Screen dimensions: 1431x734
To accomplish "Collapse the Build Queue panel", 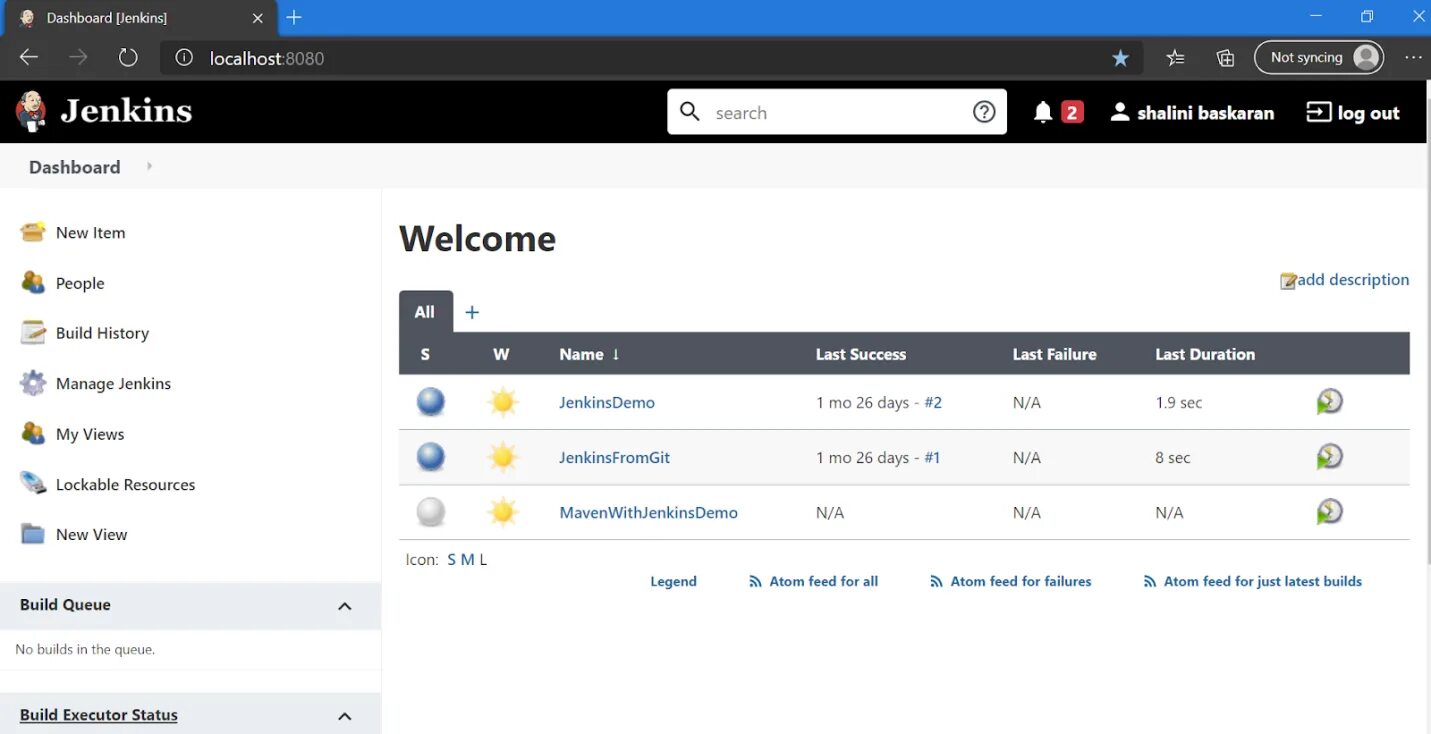I will [x=345, y=606].
